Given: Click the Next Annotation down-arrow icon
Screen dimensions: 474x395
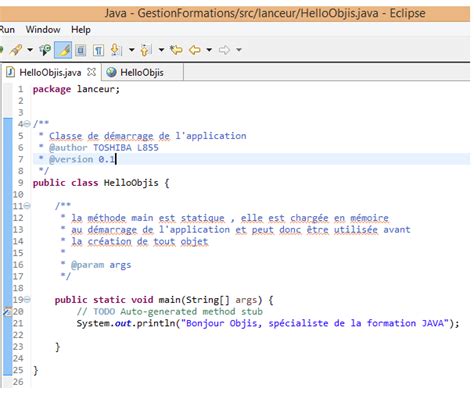Looking at the screenshot, I should (116, 50).
